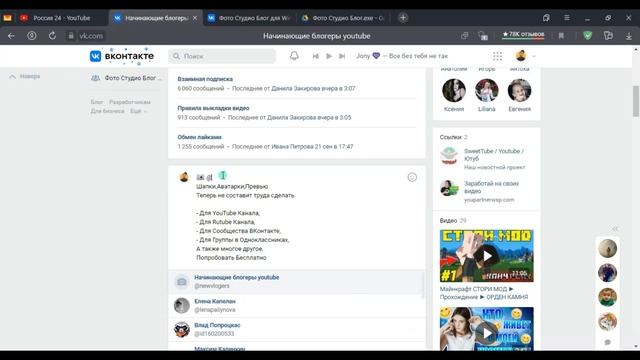
Task: Click the Разработчикам footer link
Action: pos(130,102)
